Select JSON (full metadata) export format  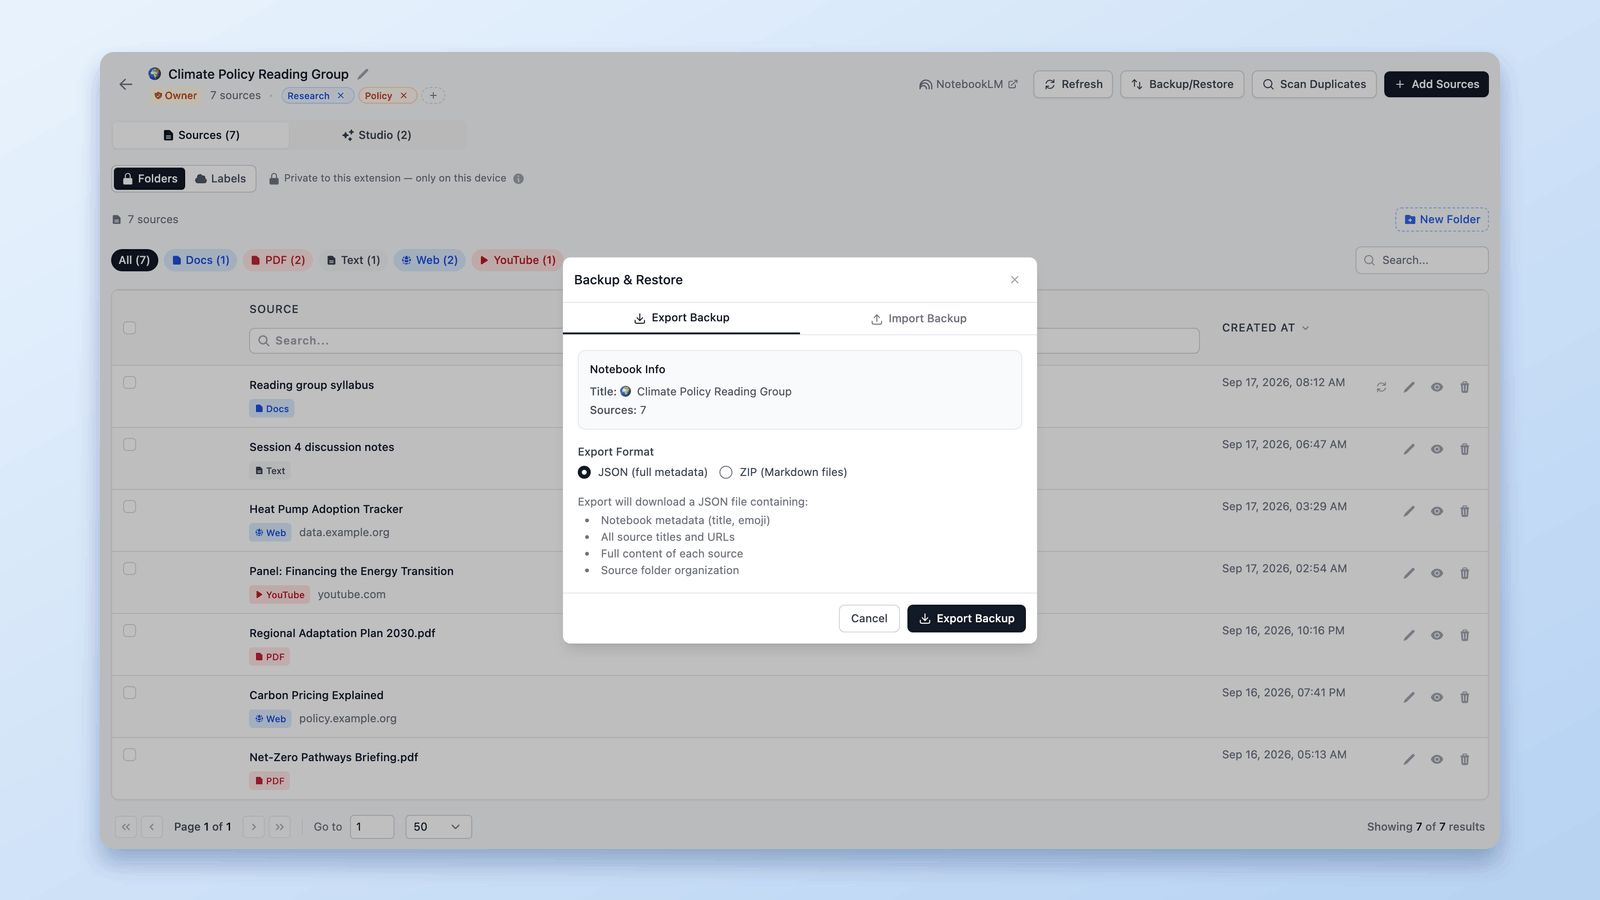point(584,472)
